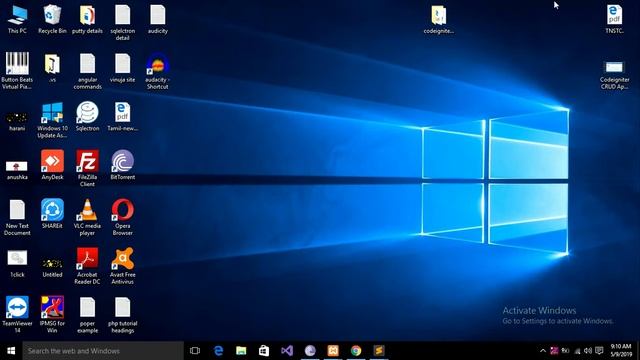The height and width of the screenshot is (360, 640).
Task: Open Google Chrome from the taskbar
Action: click(356, 351)
